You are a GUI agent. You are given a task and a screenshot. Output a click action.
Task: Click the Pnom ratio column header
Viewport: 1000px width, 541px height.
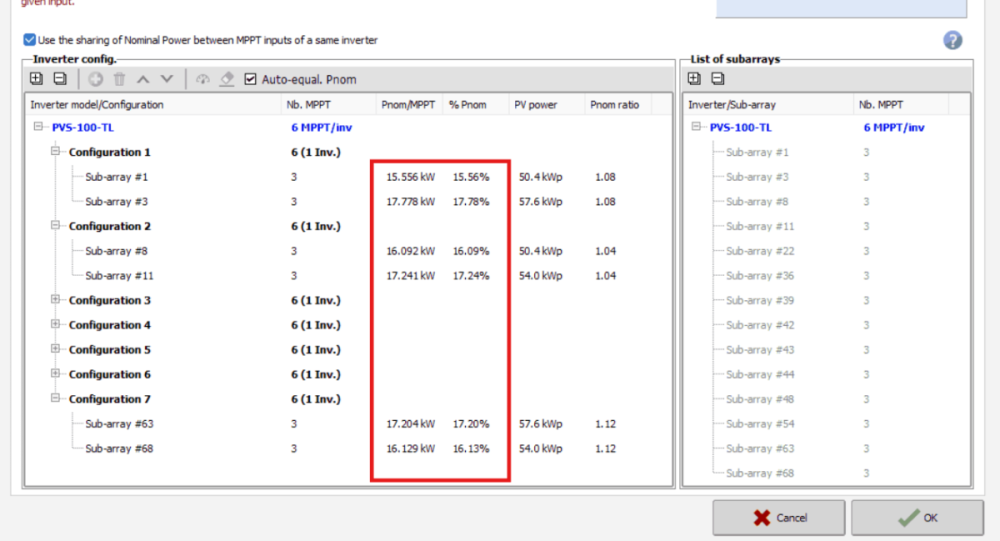click(x=614, y=104)
